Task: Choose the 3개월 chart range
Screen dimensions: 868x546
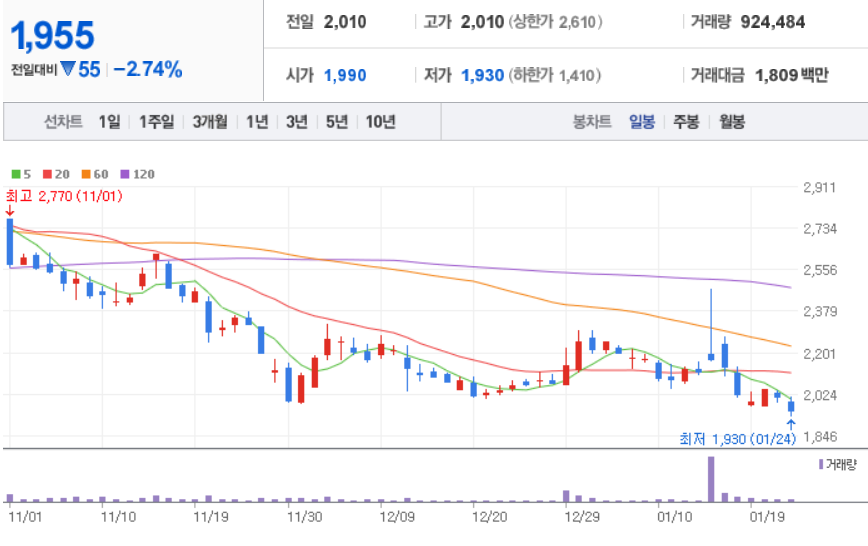Action: (210, 121)
